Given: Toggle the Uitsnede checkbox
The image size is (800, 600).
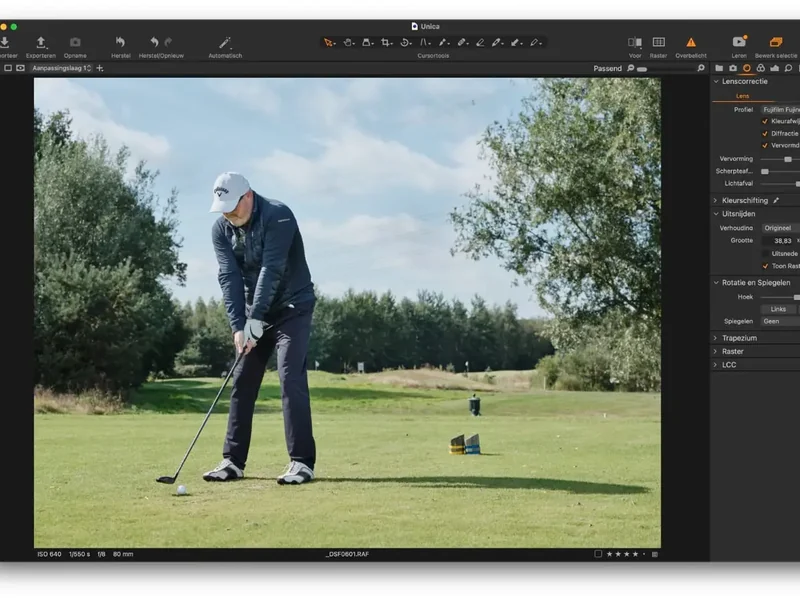Looking at the screenshot, I should 765,254.
